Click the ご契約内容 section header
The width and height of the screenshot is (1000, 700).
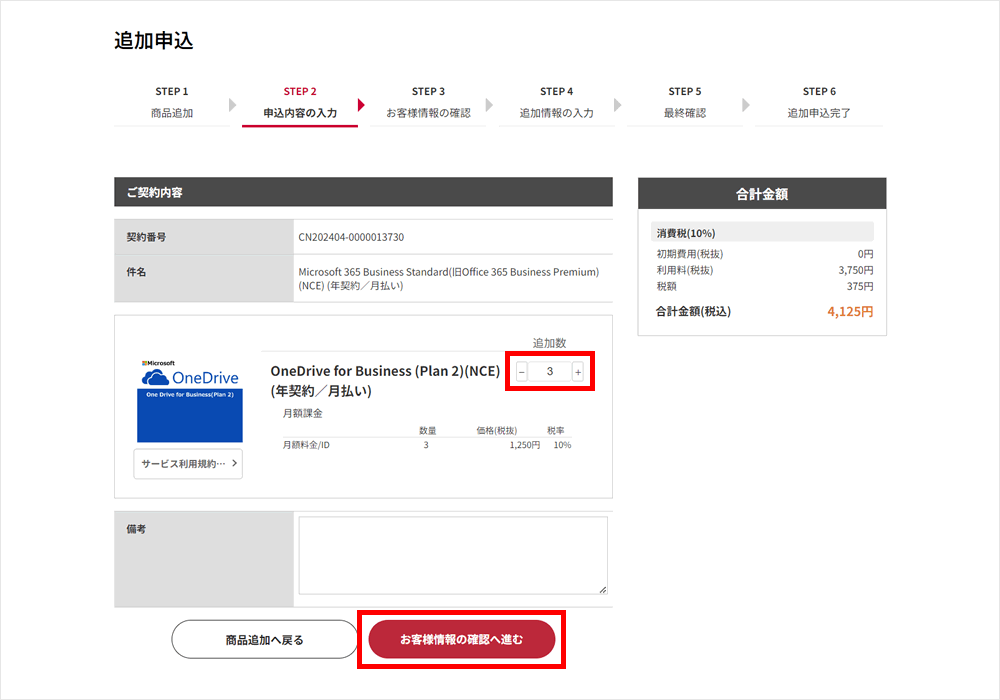pyautogui.click(x=364, y=192)
